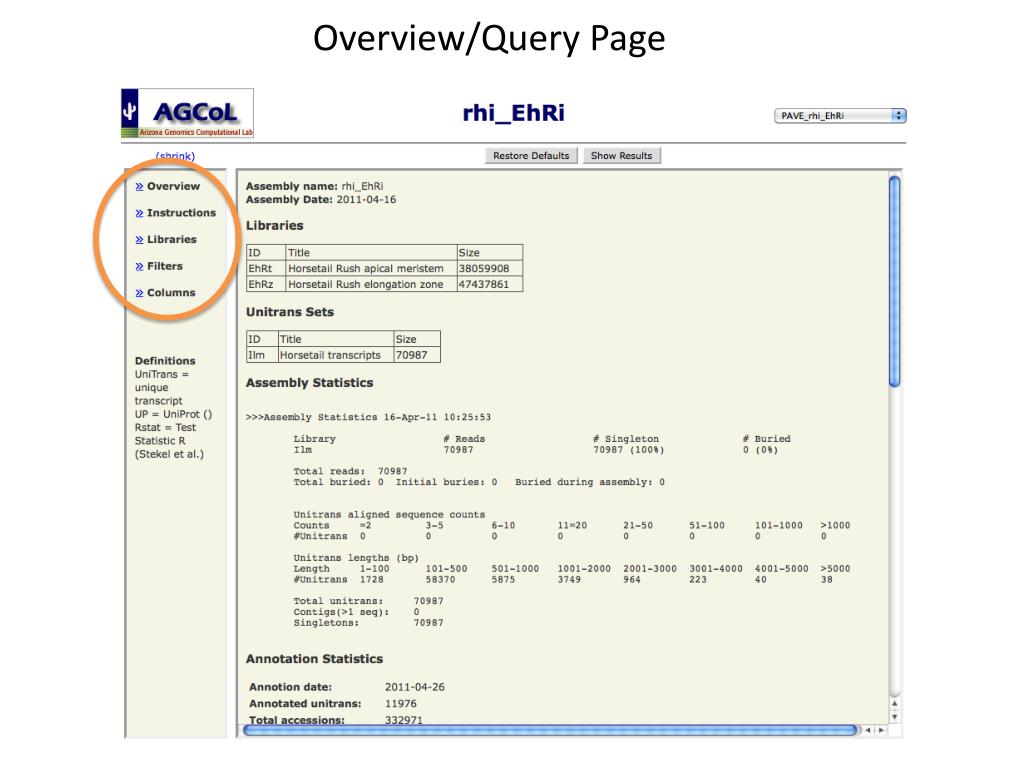Click the horizontal scrollbar thumb

coord(550,730)
